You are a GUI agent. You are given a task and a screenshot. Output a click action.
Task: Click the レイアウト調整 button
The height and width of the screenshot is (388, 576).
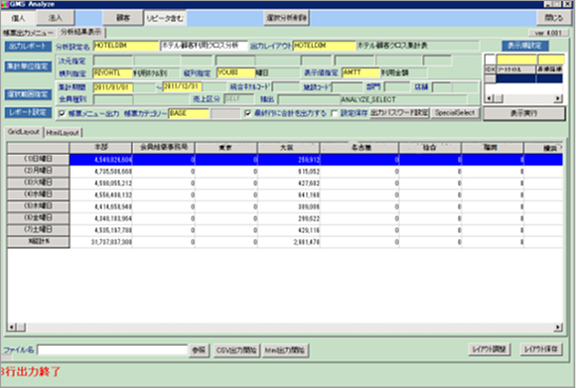pyautogui.click(x=489, y=349)
